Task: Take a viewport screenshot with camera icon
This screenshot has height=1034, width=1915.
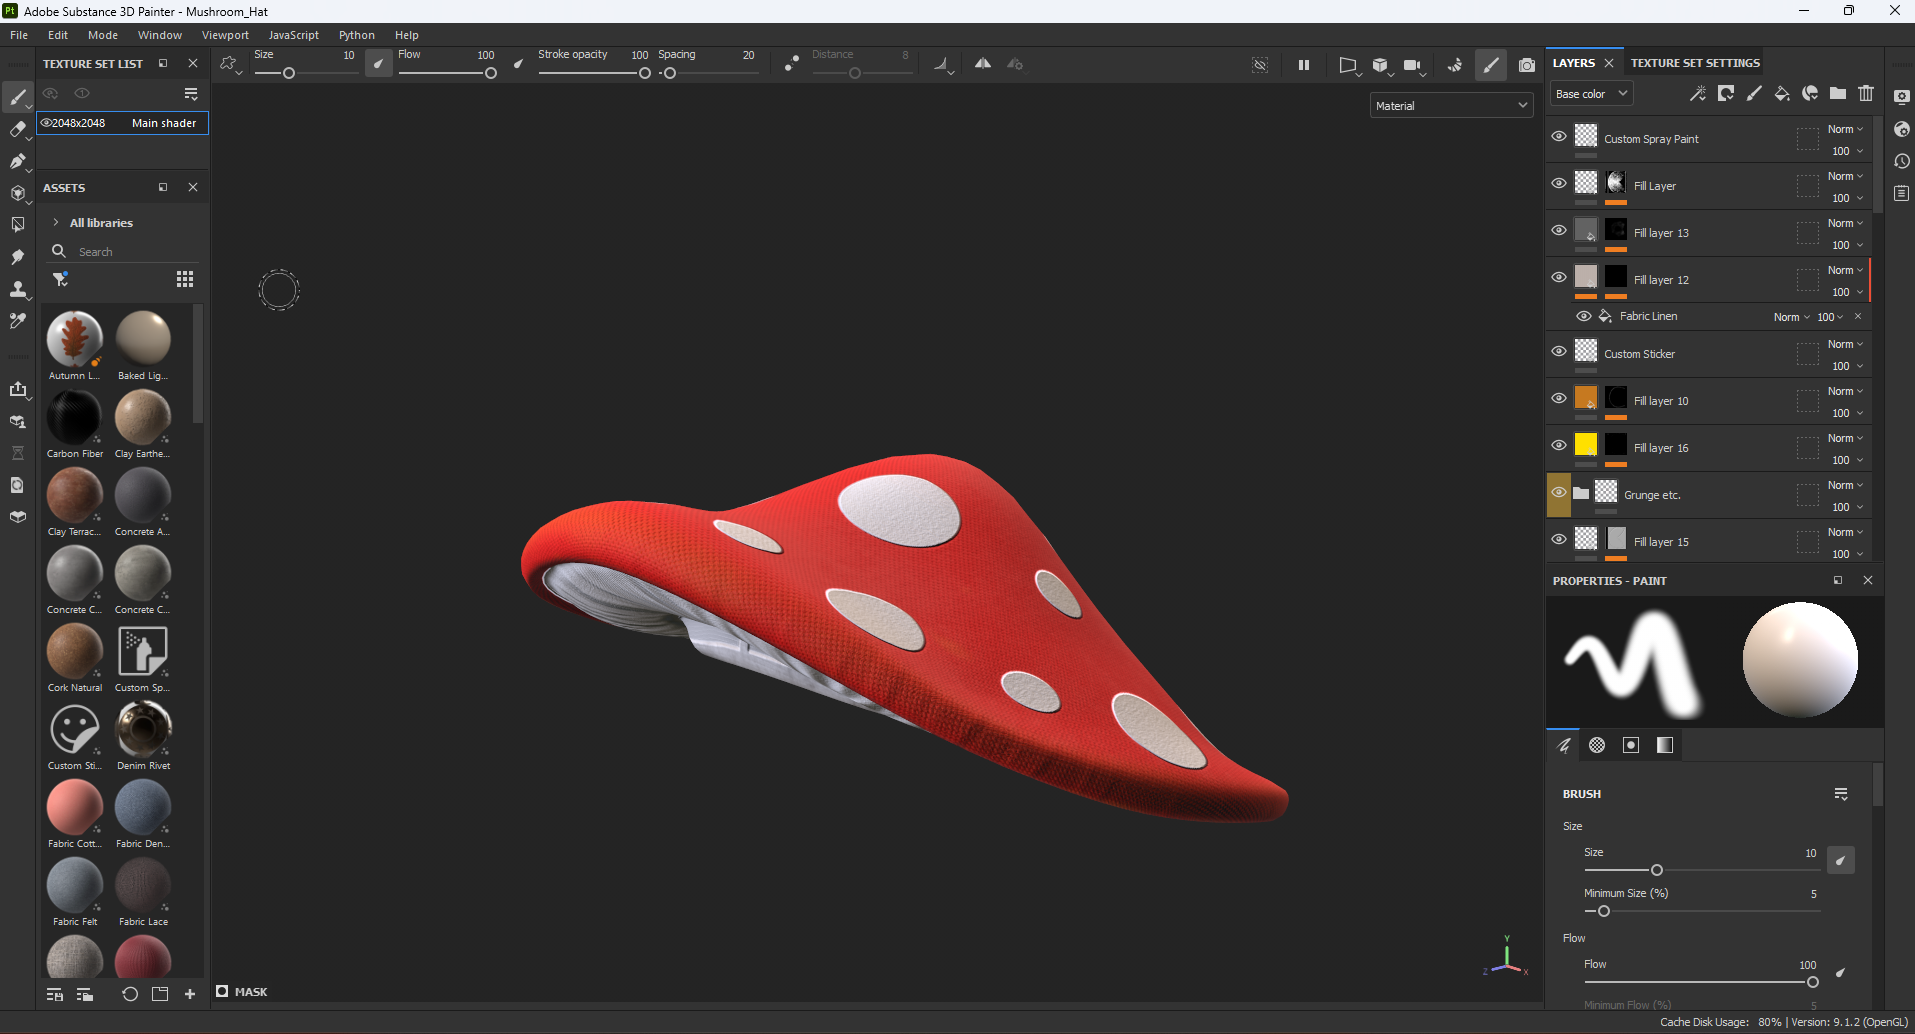Action: (x=1526, y=65)
